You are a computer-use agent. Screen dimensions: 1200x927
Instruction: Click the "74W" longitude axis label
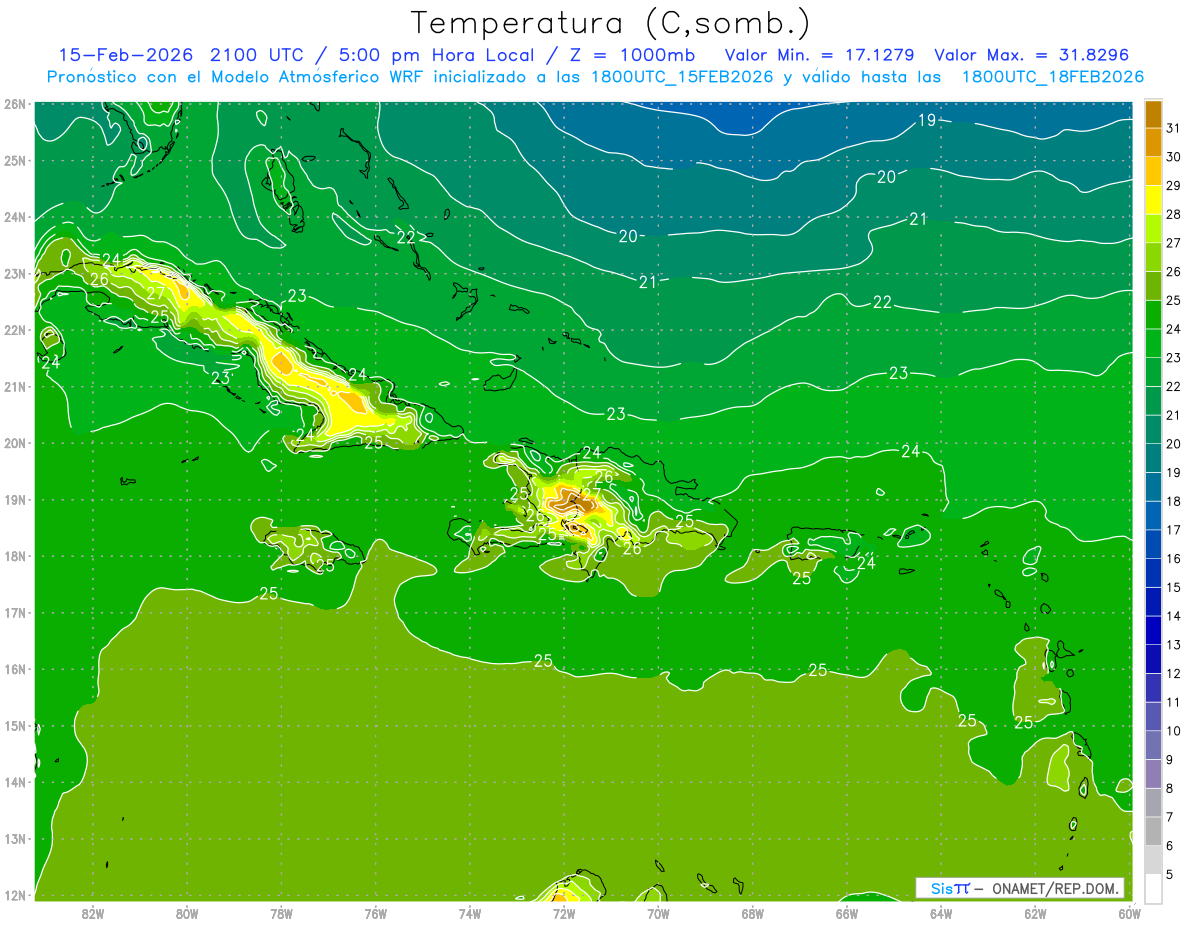(469, 913)
